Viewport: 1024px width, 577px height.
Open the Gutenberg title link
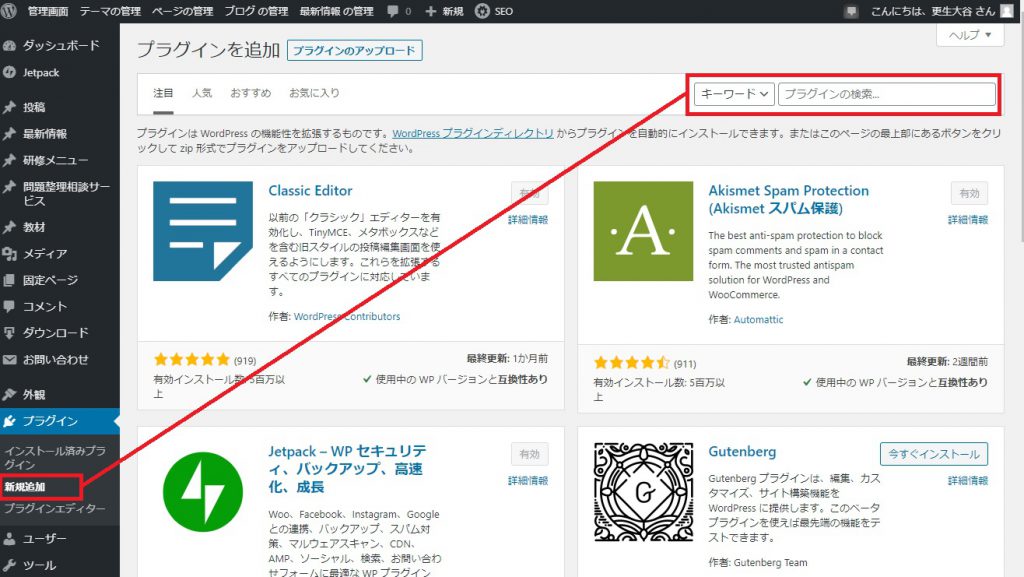click(x=743, y=452)
